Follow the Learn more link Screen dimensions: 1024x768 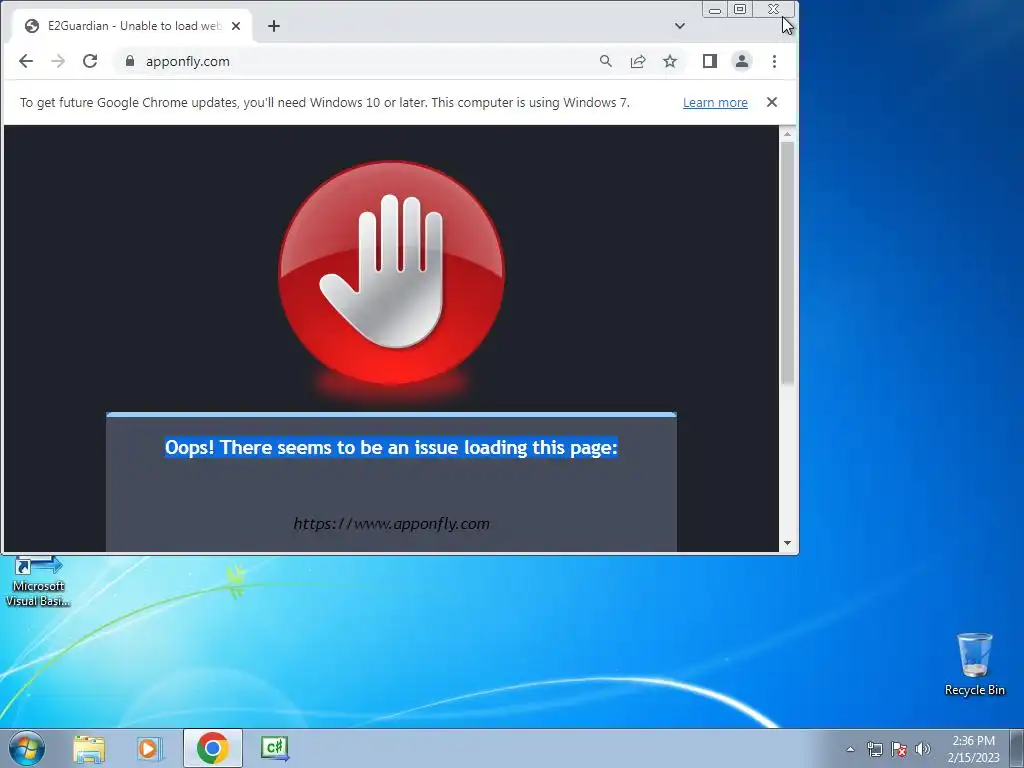pyautogui.click(x=715, y=103)
